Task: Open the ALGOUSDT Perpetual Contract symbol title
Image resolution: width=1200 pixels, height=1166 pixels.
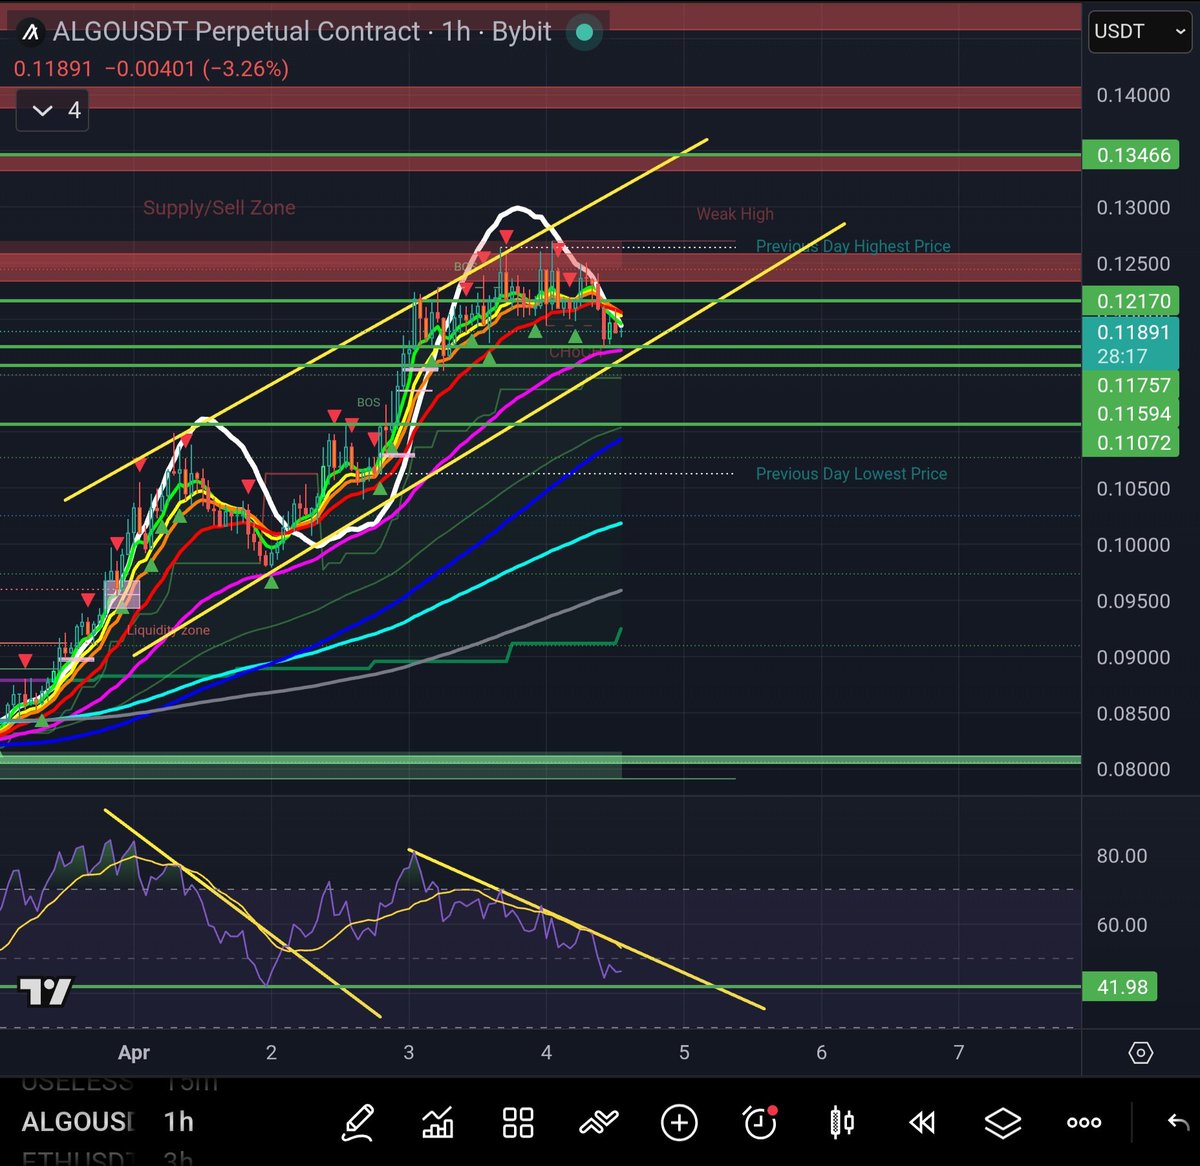Action: (302, 32)
